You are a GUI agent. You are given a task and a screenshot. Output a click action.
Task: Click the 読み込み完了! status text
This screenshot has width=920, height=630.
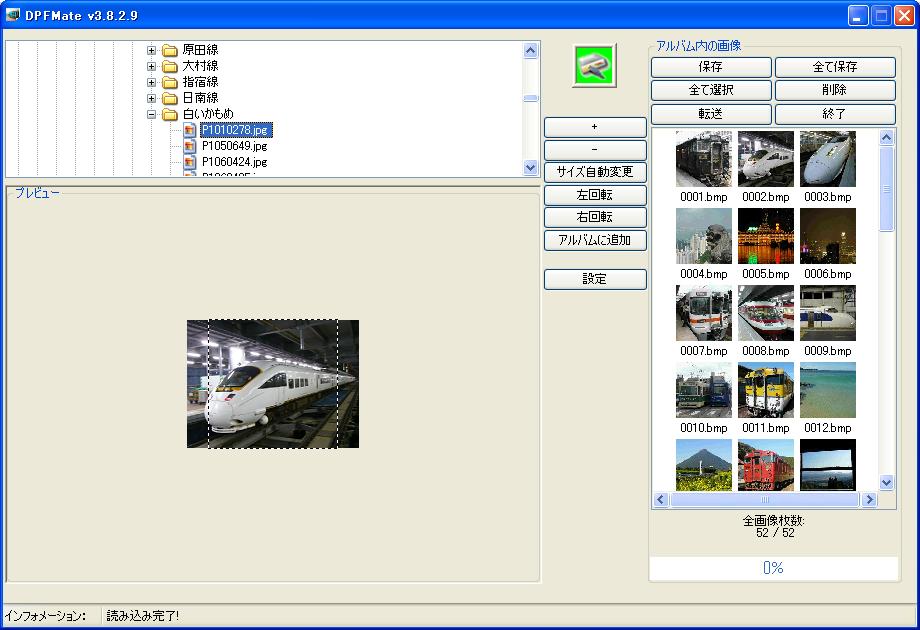(143, 615)
